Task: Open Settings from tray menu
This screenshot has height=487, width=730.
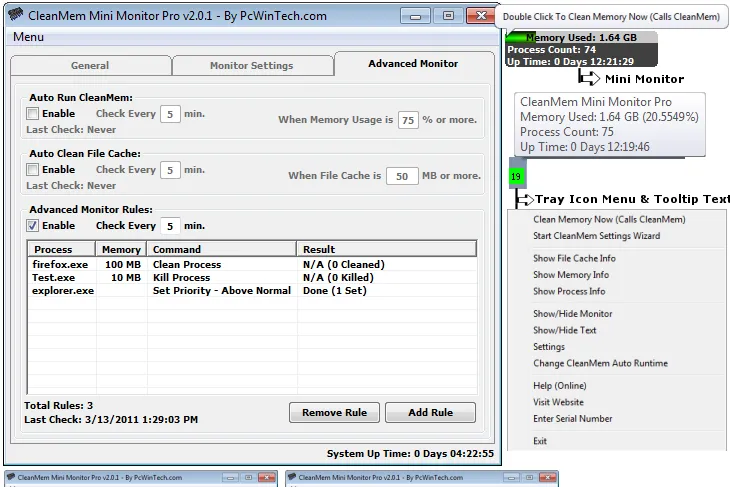Action: click(x=549, y=346)
